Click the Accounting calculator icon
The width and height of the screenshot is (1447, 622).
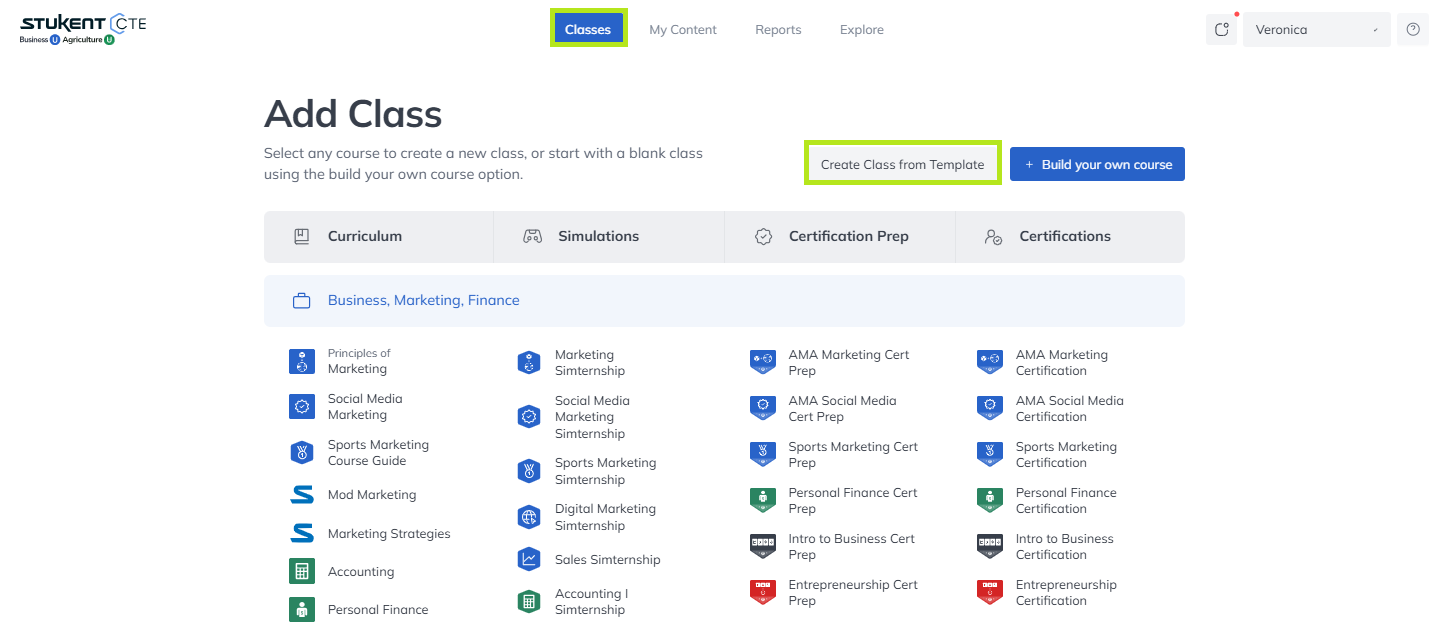(x=302, y=571)
